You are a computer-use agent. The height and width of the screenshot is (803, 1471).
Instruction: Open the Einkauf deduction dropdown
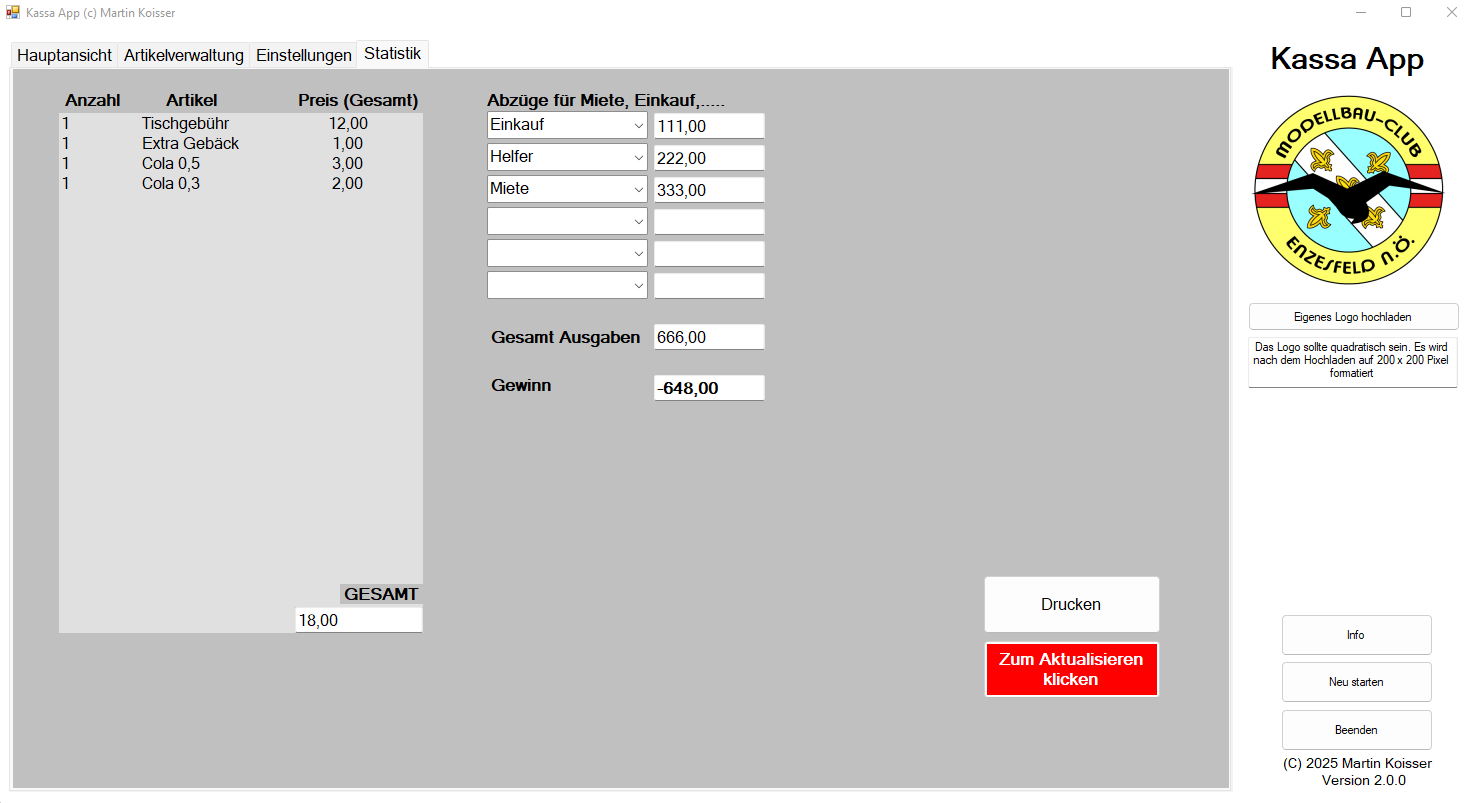pyautogui.click(x=639, y=126)
